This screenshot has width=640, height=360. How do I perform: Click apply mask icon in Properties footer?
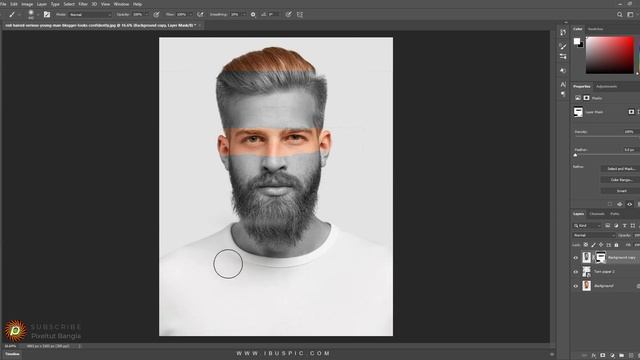pyautogui.click(x=620, y=204)
